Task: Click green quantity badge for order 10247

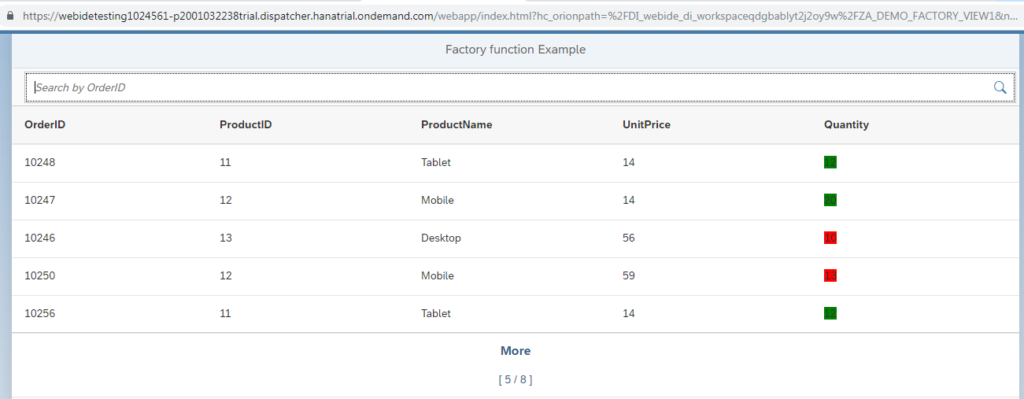Action: (x=830, y=200)
